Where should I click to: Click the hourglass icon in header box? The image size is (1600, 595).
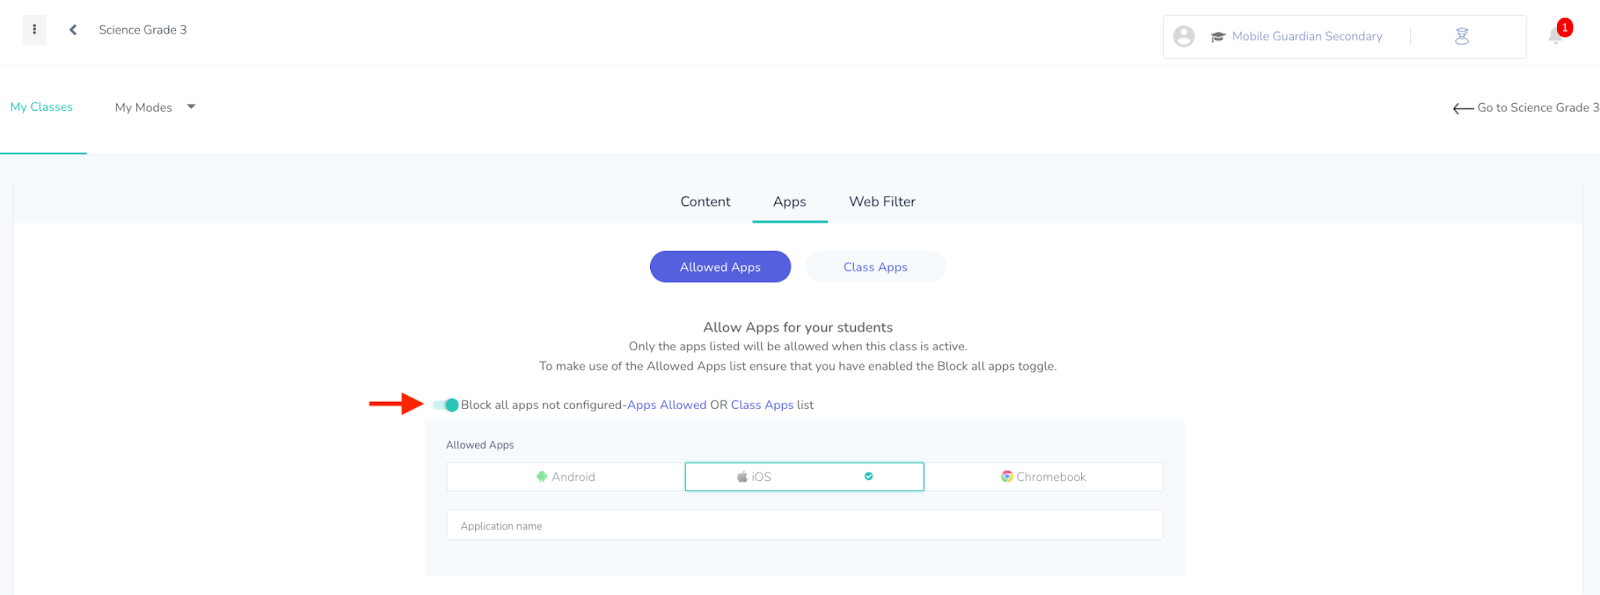[1462, 37]
